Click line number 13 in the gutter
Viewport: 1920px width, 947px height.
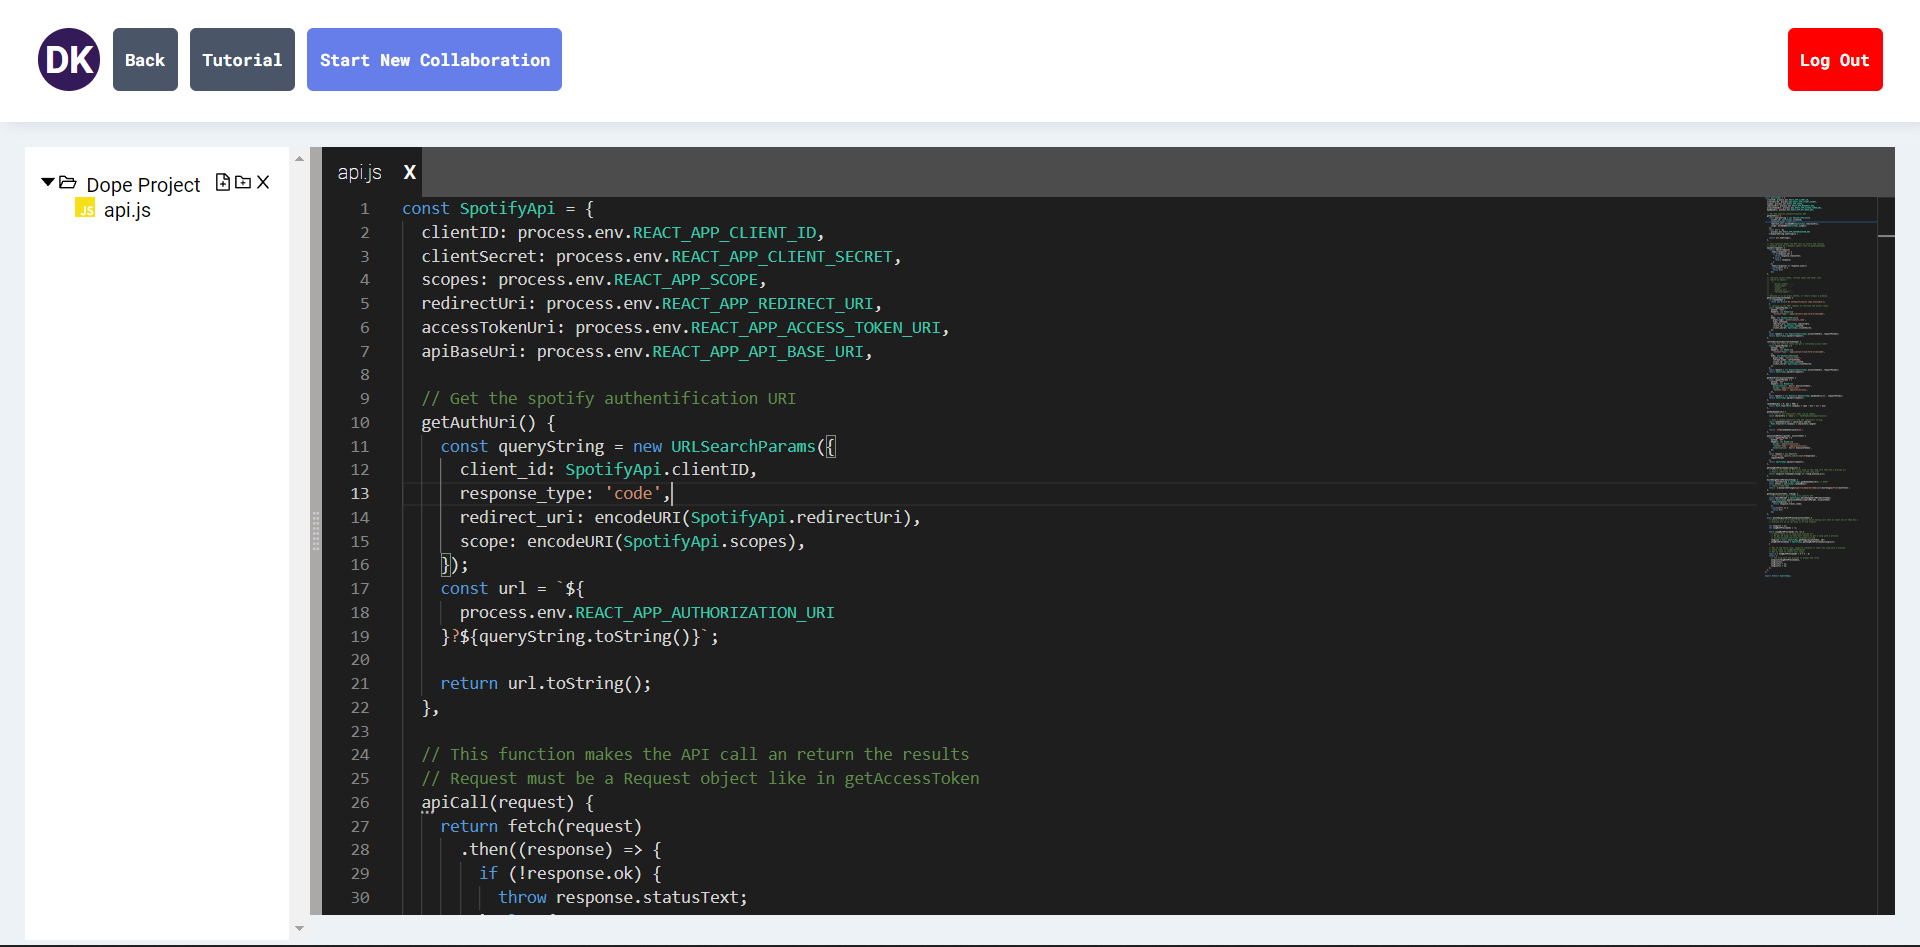(x=360, y=494)
